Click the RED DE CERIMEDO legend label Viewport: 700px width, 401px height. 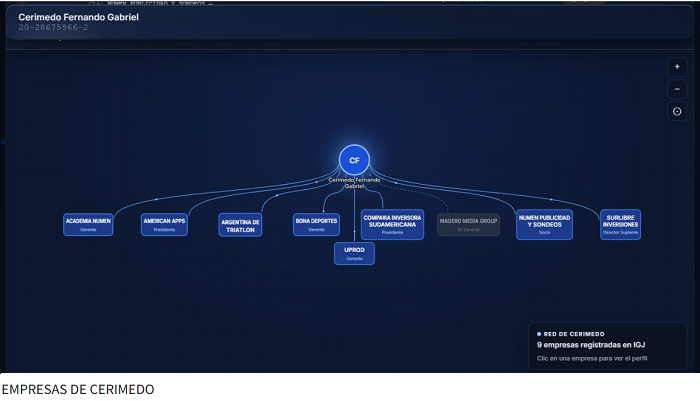pyautogui.click(x=574, y=334)
